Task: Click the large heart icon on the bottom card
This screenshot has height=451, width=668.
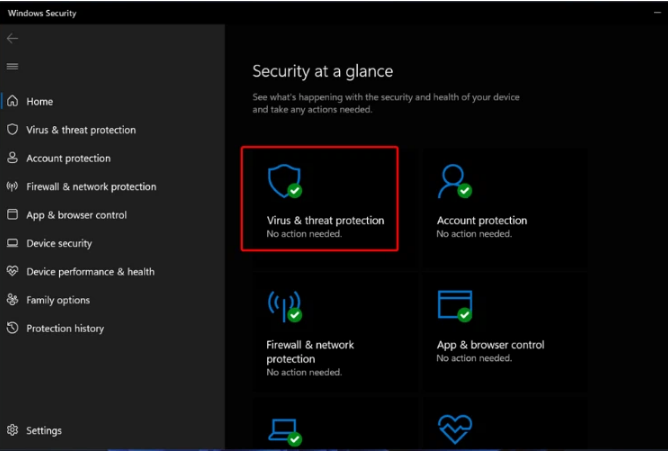Action: (x=455, y=429)
